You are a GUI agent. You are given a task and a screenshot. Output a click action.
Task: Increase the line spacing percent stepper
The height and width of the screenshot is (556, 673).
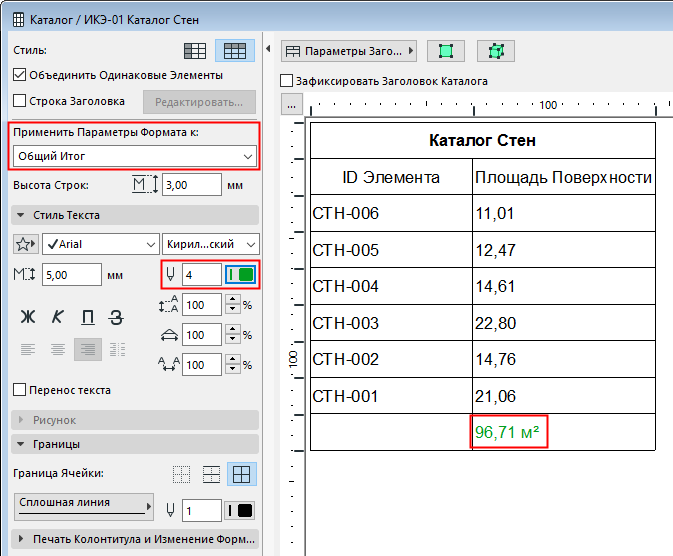tap(233, 300)
